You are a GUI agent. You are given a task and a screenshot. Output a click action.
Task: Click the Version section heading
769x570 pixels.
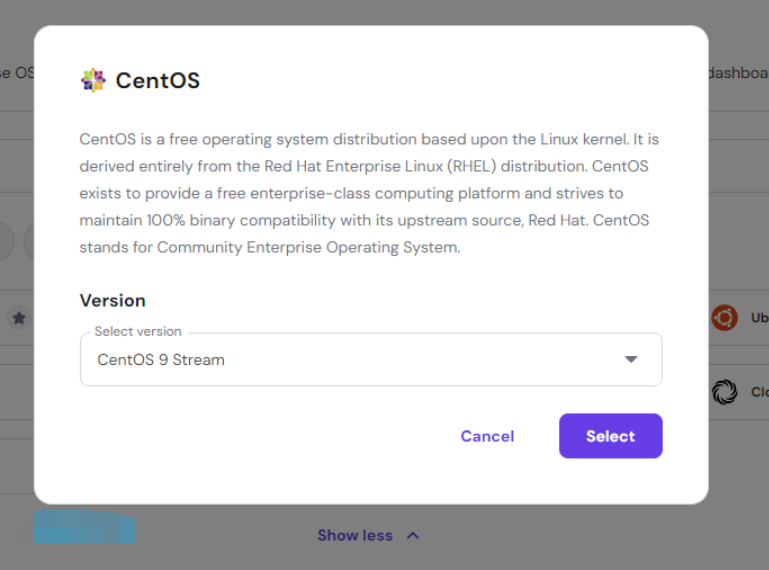112,300
